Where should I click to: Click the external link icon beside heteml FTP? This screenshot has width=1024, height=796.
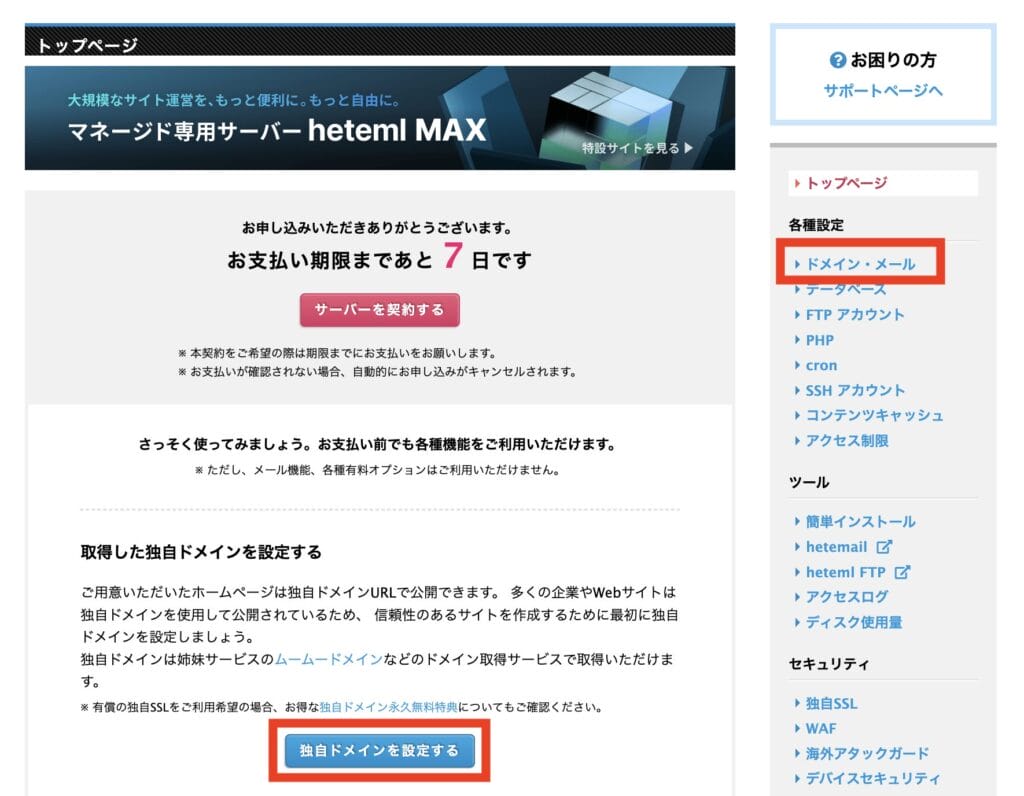pos(902,572)
